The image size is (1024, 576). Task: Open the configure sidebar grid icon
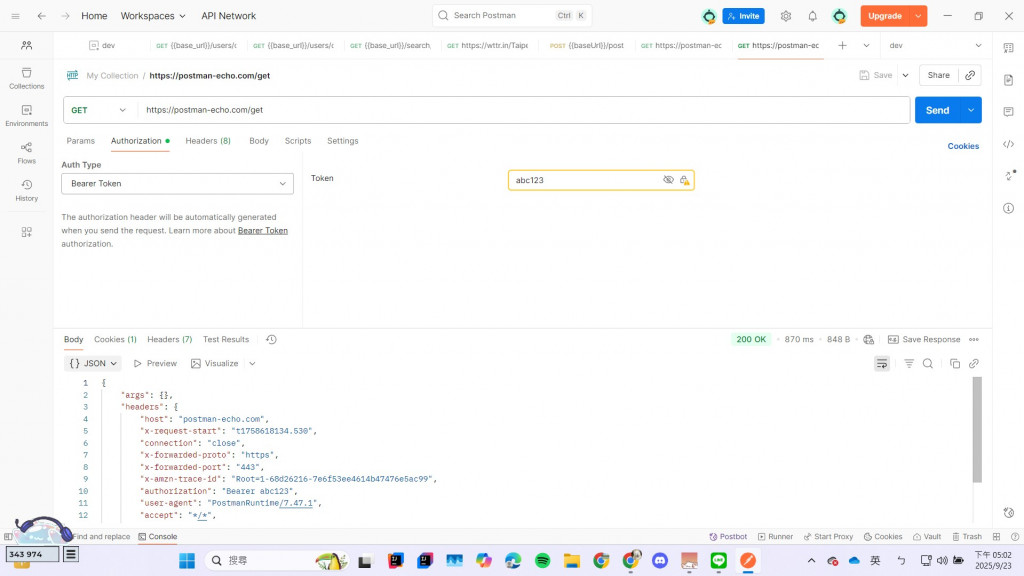click(x=27, y=232)
